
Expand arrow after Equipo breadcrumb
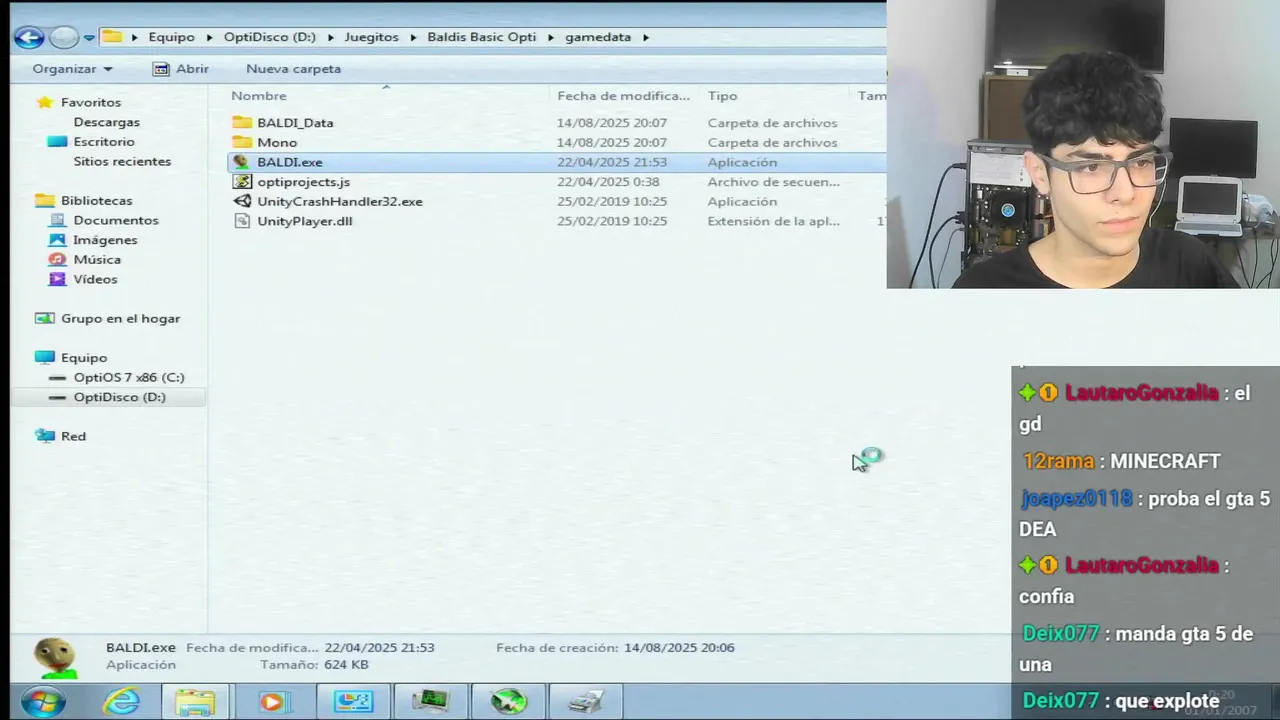tap(210, 37)
